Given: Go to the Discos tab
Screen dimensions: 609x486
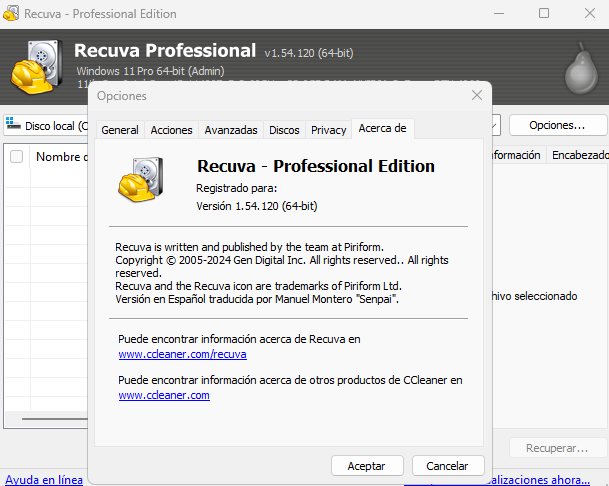Looking at the screenshot, I should (284, 130).
